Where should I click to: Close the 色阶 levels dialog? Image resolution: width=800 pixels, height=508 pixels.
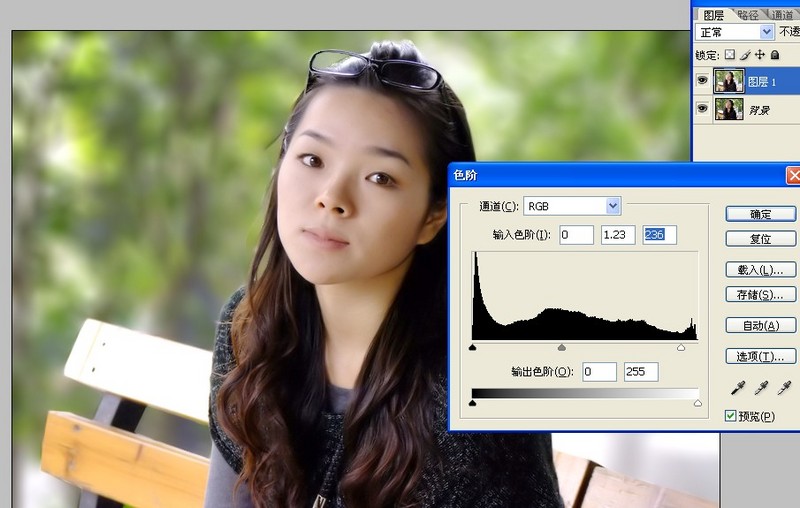(793, 175)
